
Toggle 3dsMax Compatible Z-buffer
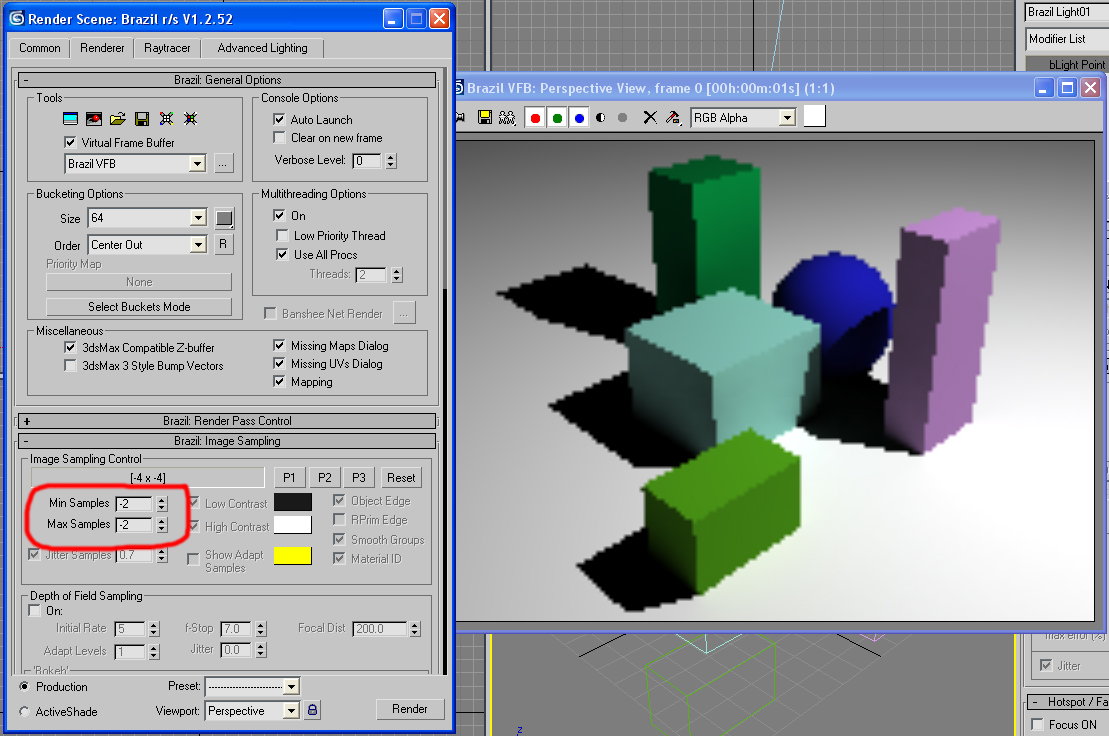click(x=70, y=347)
